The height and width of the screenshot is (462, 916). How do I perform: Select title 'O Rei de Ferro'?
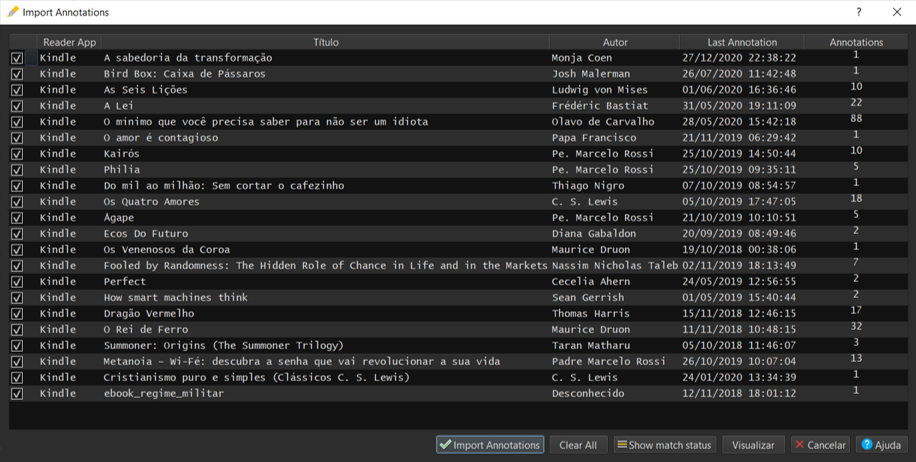point(146,329)
